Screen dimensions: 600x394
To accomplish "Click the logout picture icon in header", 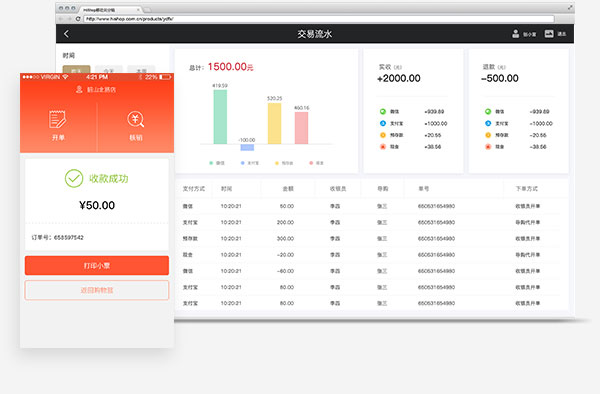I will coord(549,34).
